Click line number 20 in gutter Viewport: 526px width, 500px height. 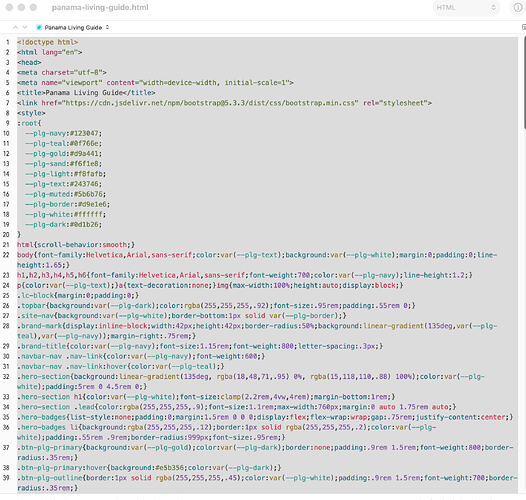point(6,235)
